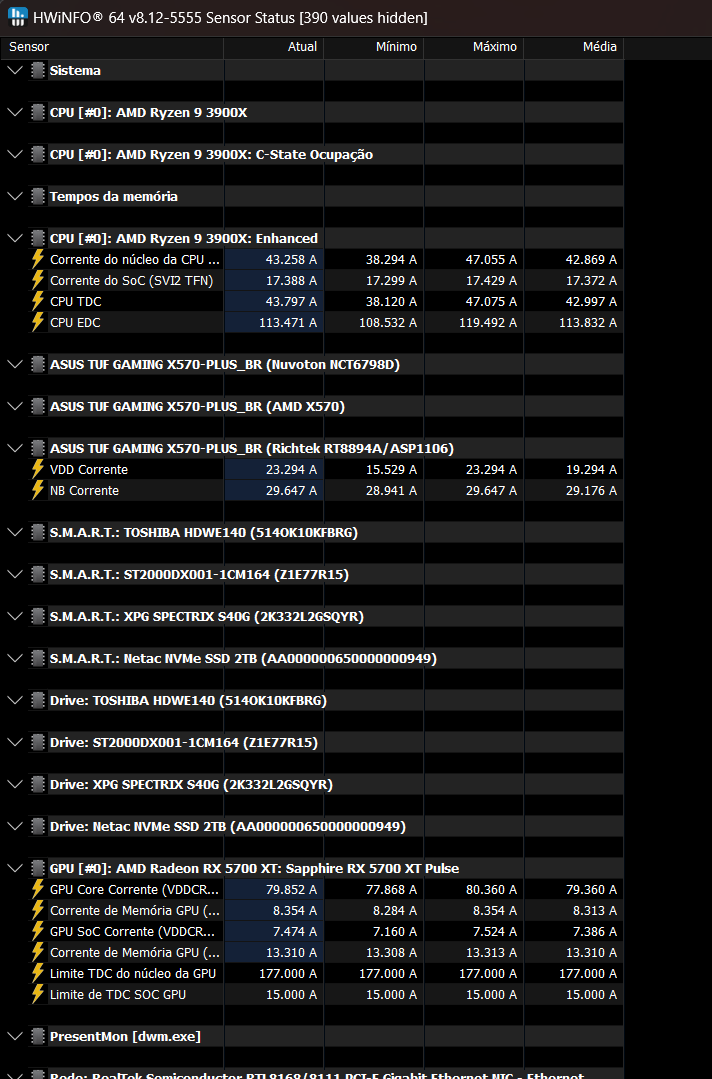Collapse the C-State Ocupação group chevron

15,154
